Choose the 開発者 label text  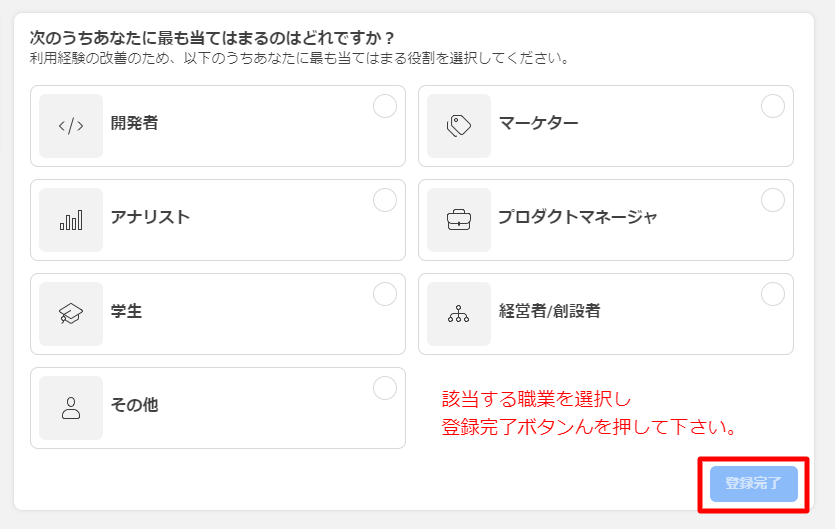point(134,123)
